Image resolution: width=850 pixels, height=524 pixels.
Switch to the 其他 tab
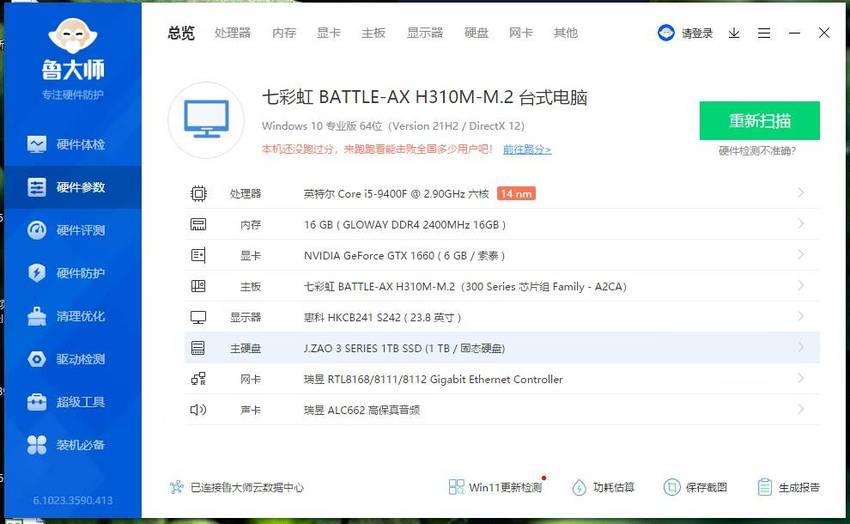tap(565, 33)
